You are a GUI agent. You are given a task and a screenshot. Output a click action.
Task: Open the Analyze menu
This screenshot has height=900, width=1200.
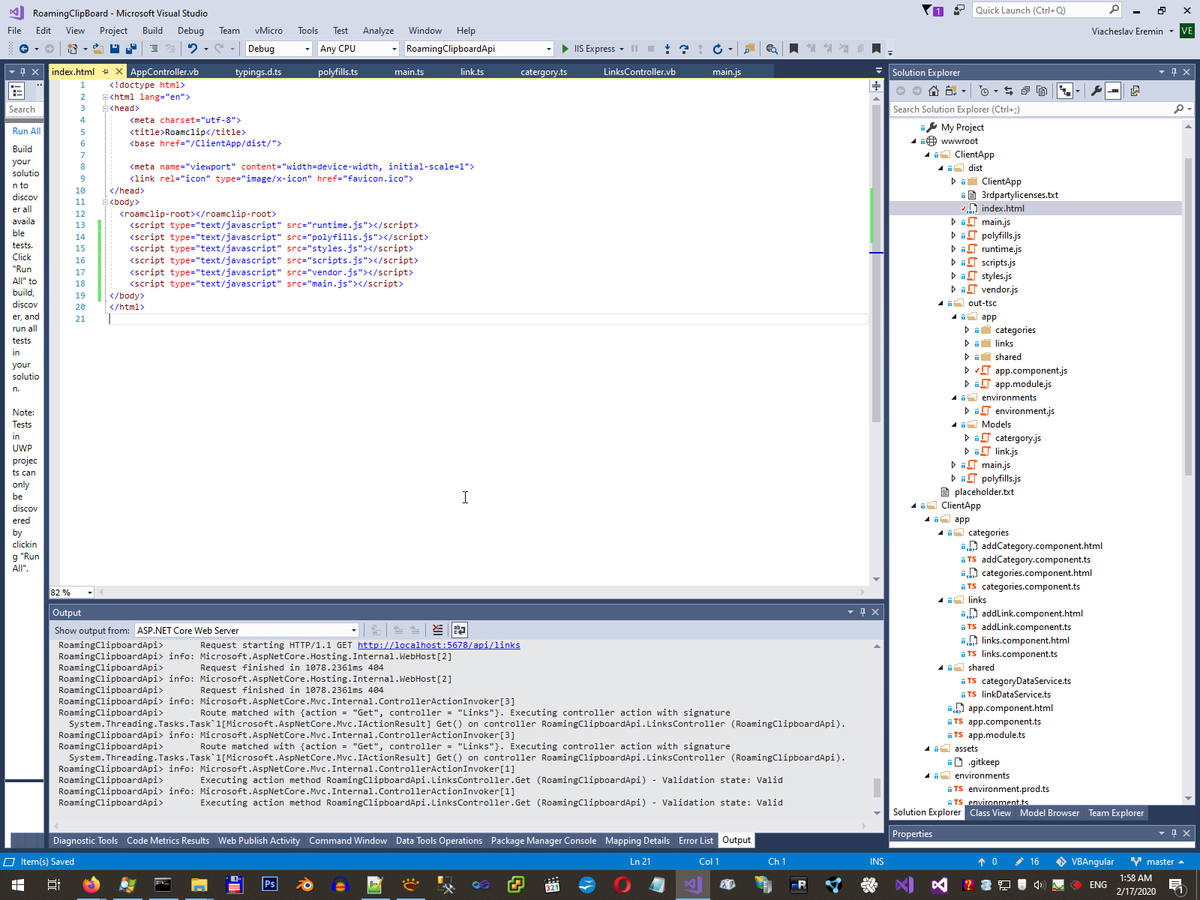(378, 31)
